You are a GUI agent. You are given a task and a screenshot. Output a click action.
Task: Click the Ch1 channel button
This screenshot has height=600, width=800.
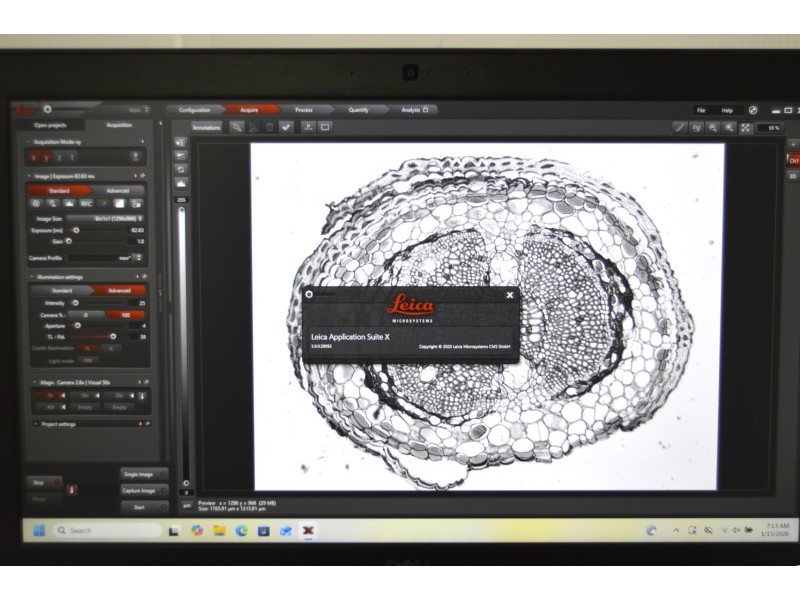point(793,160)
